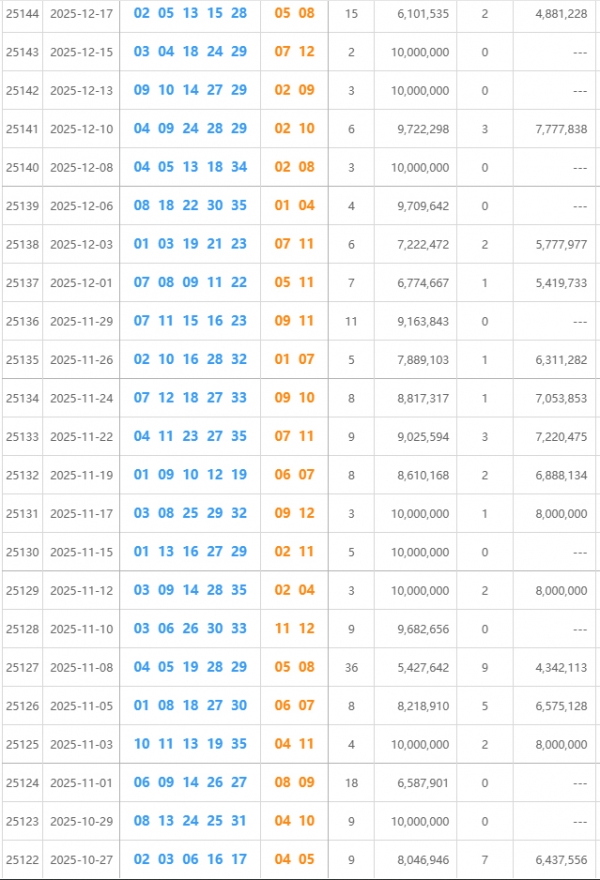Click date 2025-12-15 cell
600x880 pixels.
coord(81,52)
